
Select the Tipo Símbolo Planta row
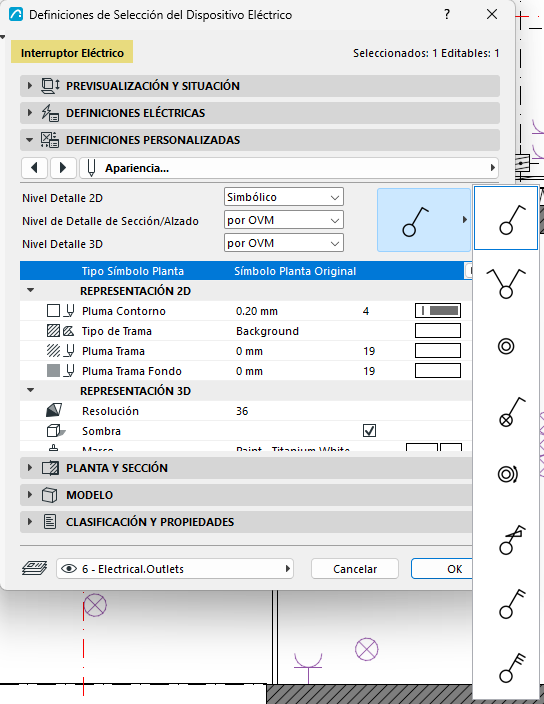click(x=246, y=271)
